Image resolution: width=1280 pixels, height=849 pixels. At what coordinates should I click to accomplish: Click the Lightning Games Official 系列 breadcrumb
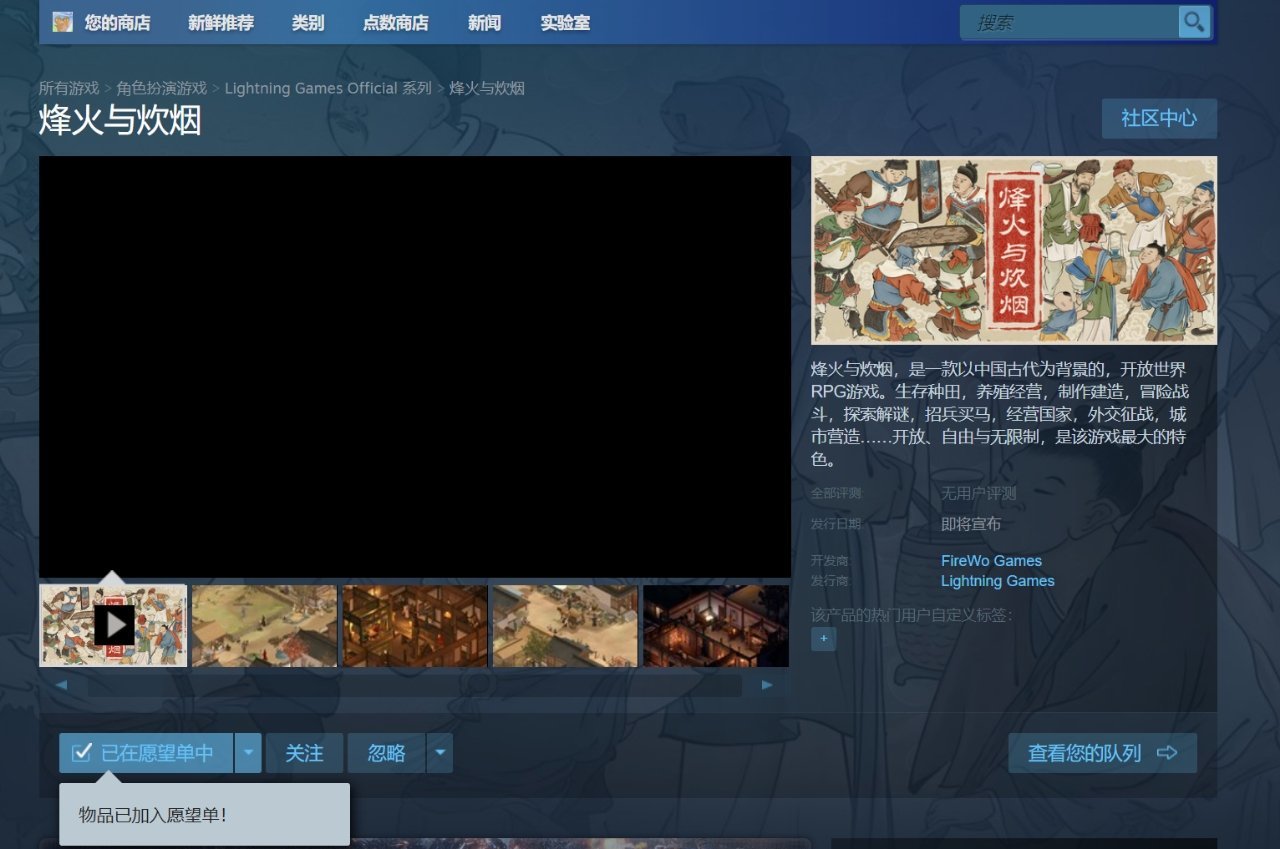click(x=328, y=88)
